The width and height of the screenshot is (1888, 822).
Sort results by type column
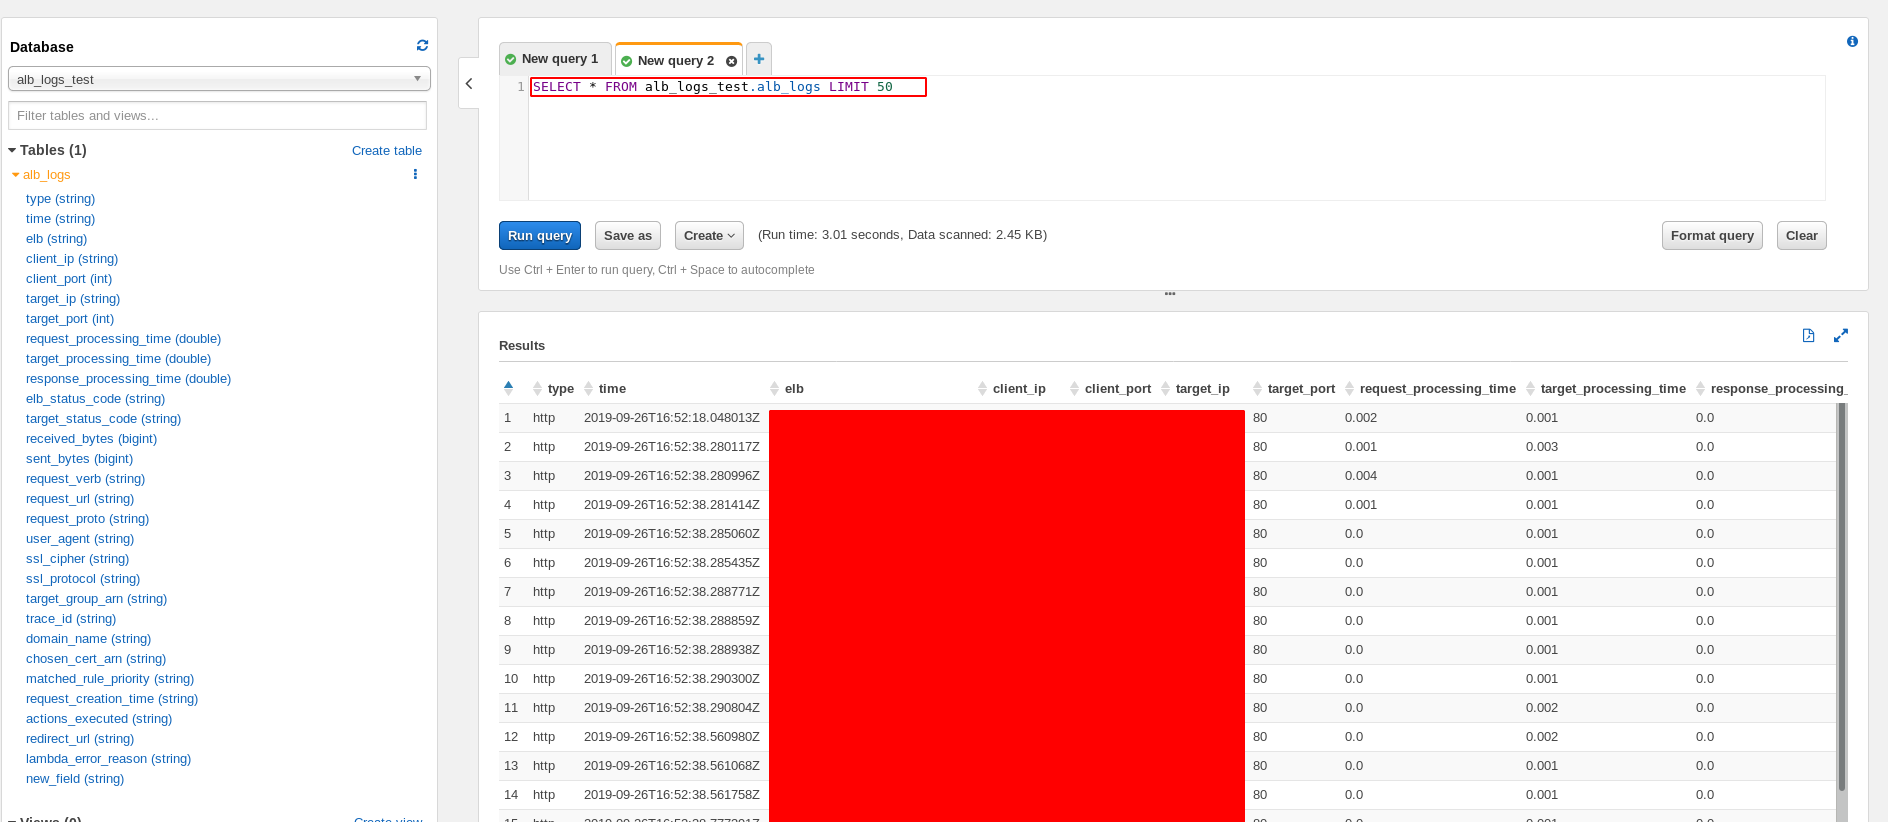tap(560, 389)
